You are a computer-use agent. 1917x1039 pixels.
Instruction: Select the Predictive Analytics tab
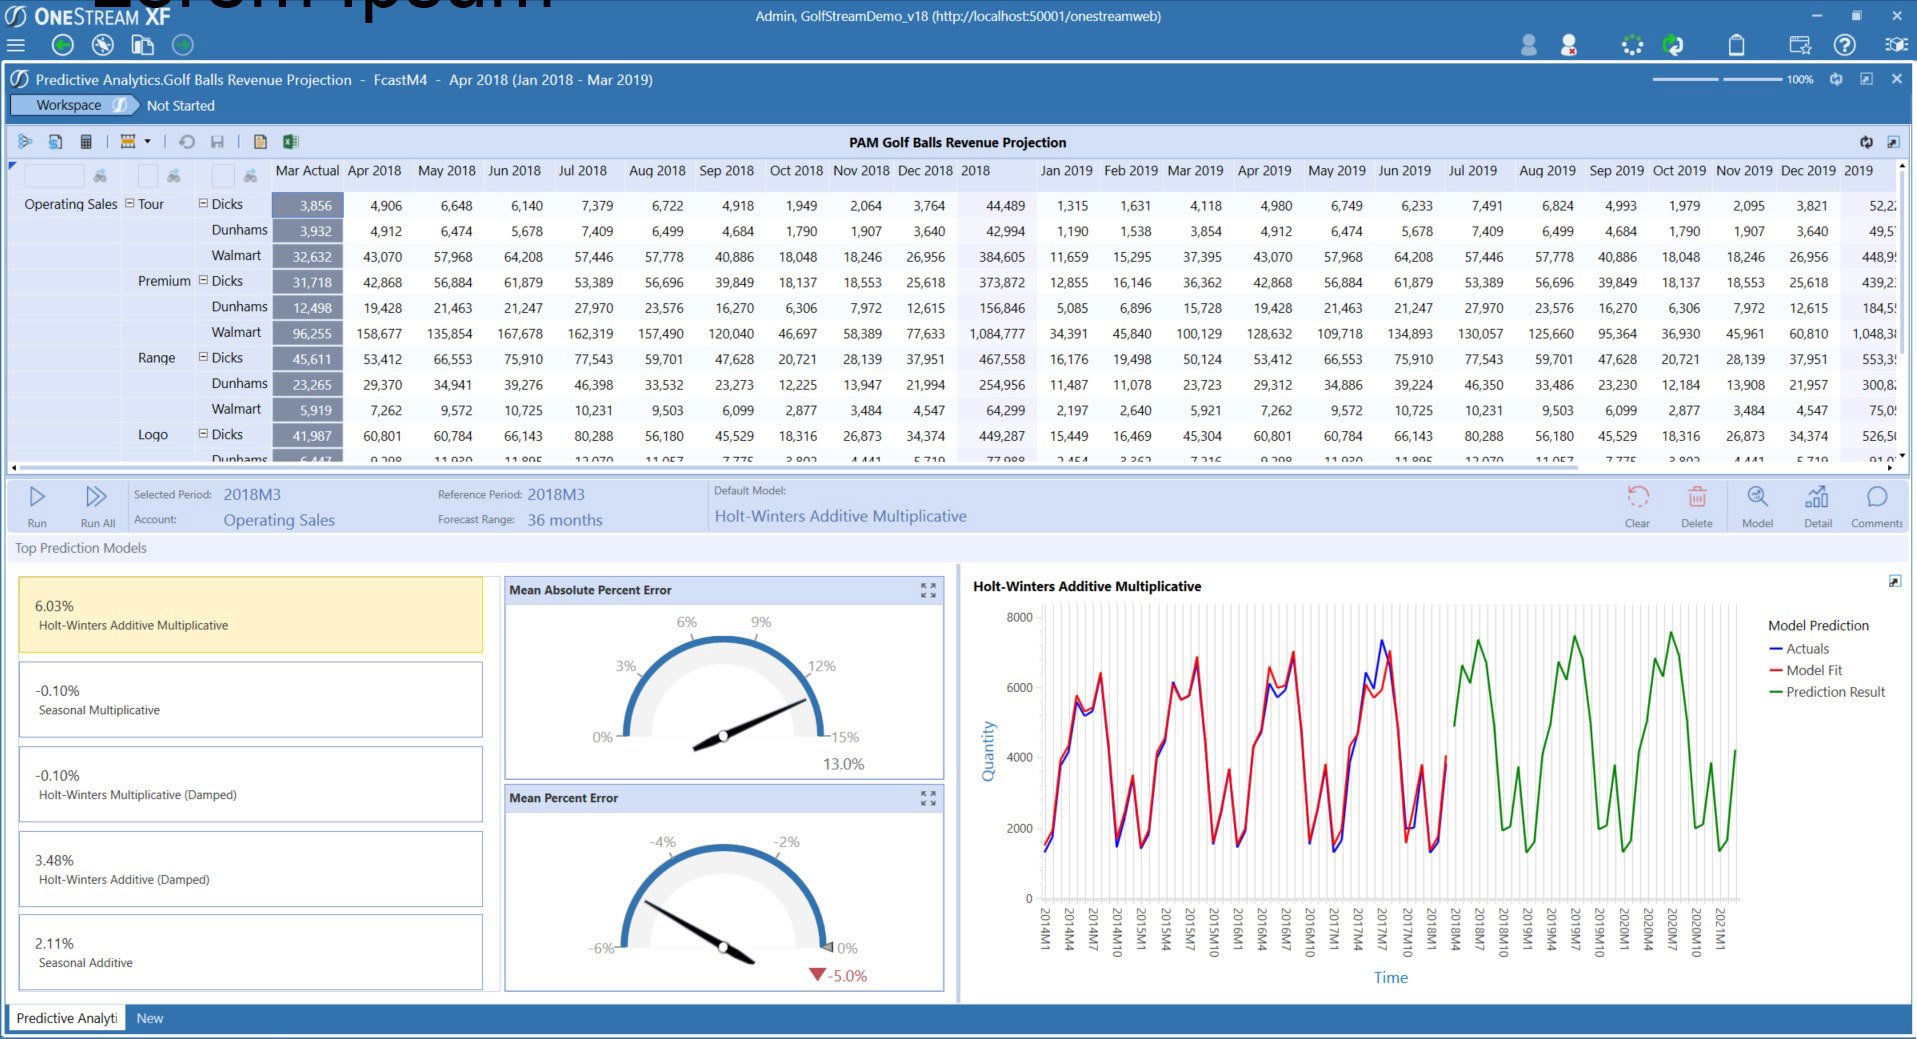[x=66, y=1018]
